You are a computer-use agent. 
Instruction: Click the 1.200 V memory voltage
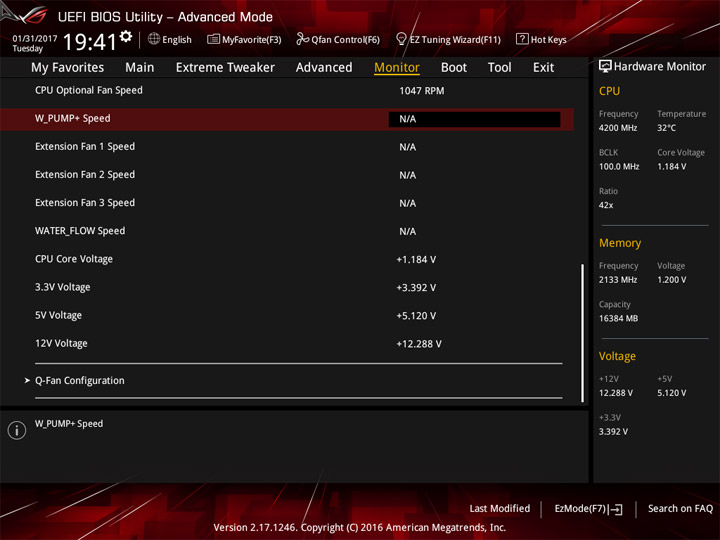tap(671, 280)
